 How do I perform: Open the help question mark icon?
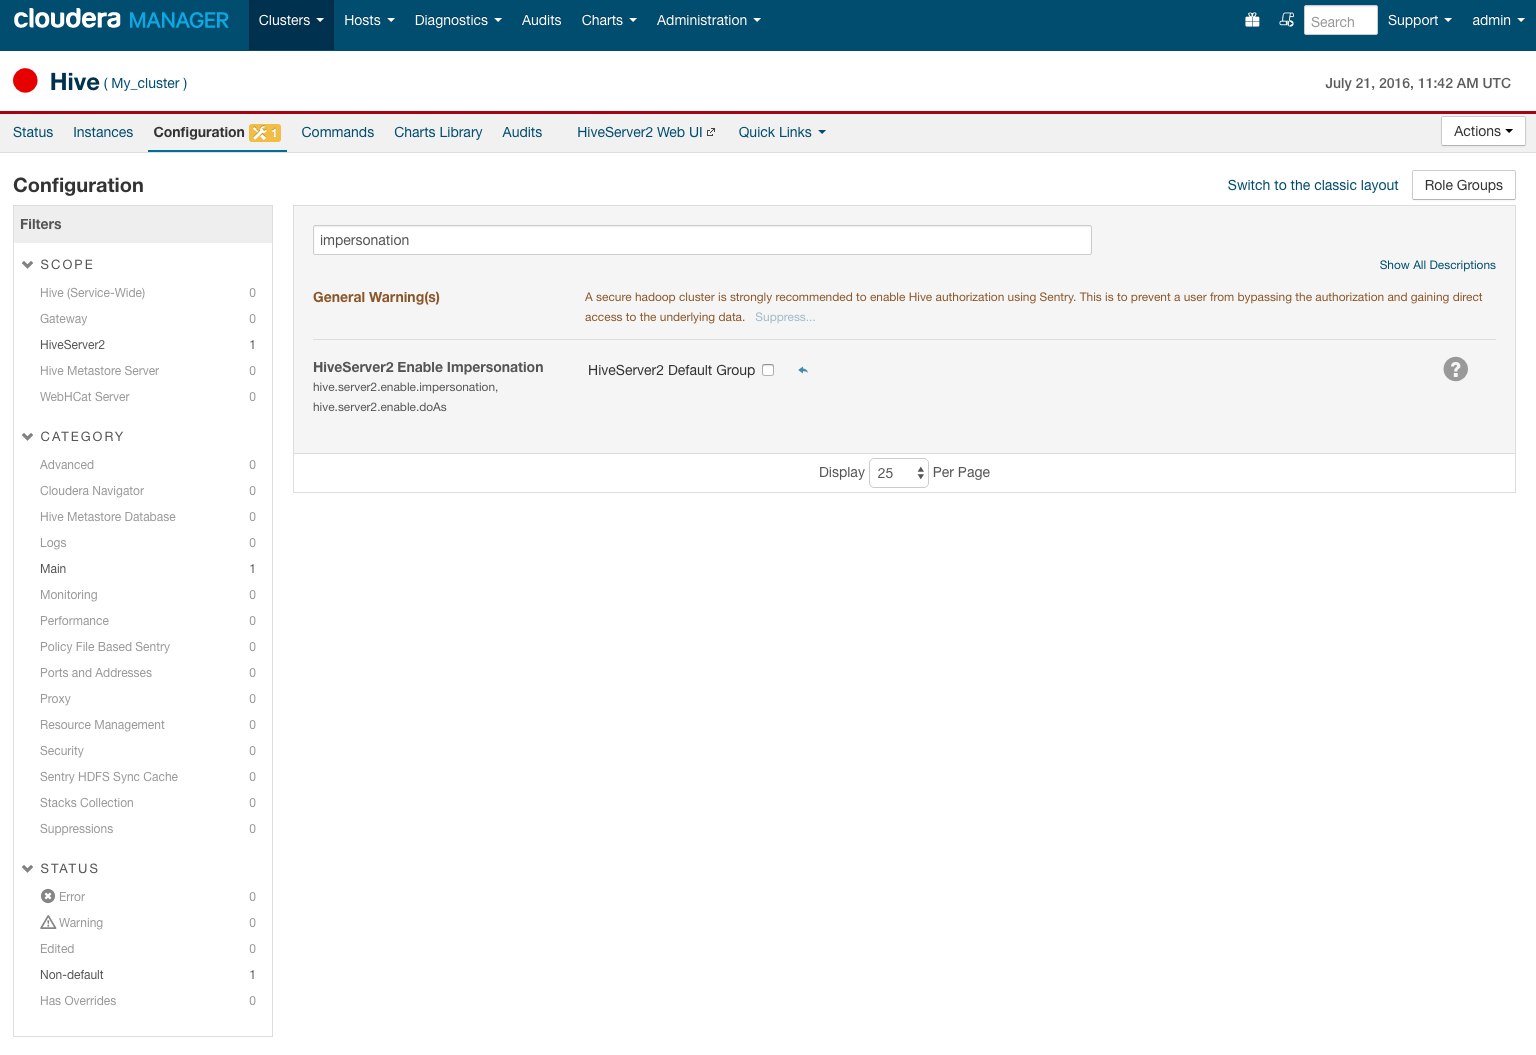click(1456, 369)
